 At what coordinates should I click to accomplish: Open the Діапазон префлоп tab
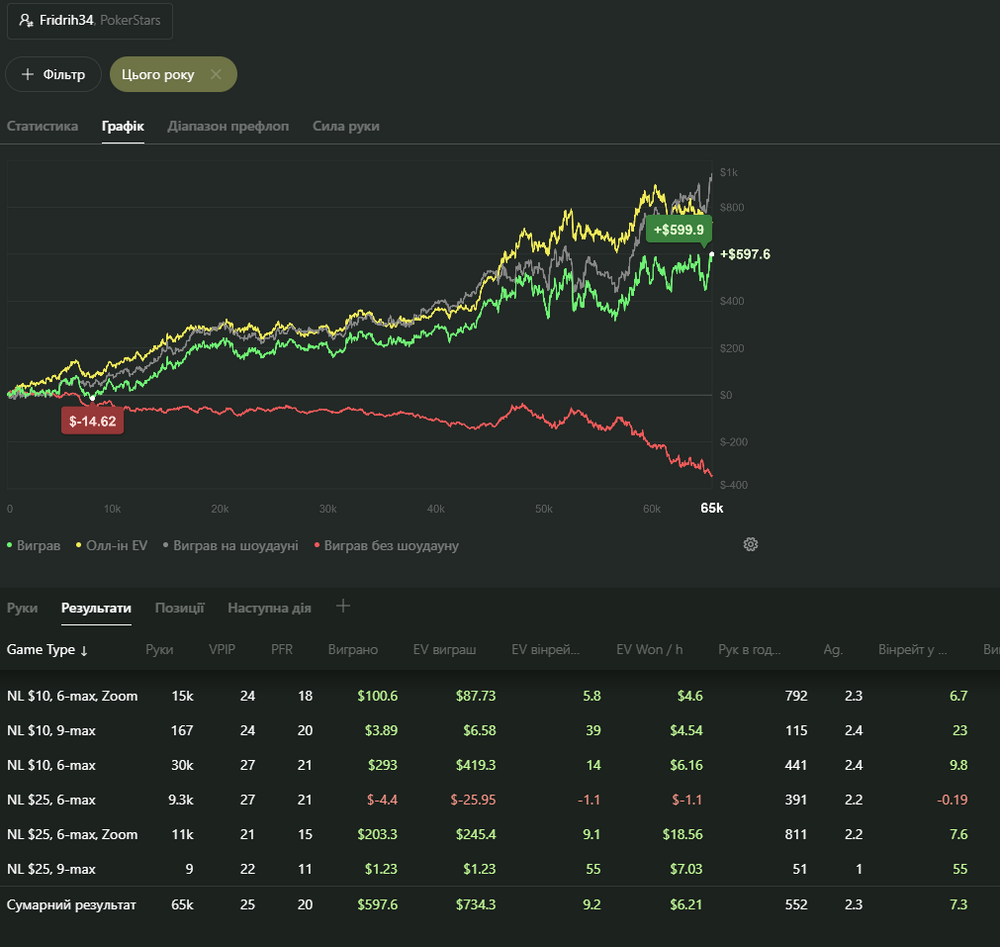[x=228, y=126]
